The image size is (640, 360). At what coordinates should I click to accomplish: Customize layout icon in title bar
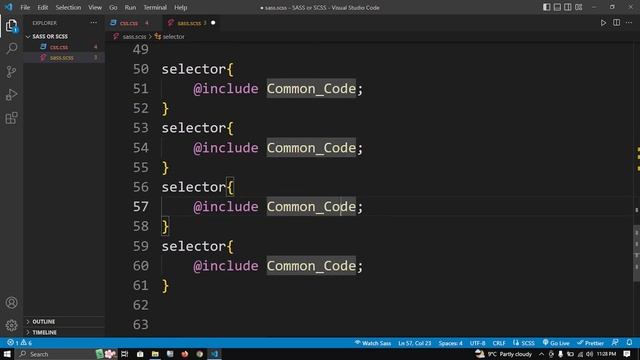tap(578, 7)
